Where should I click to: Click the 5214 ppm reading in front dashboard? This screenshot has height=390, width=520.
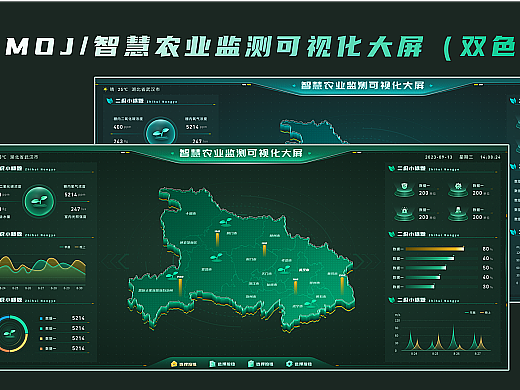[75, 195]
